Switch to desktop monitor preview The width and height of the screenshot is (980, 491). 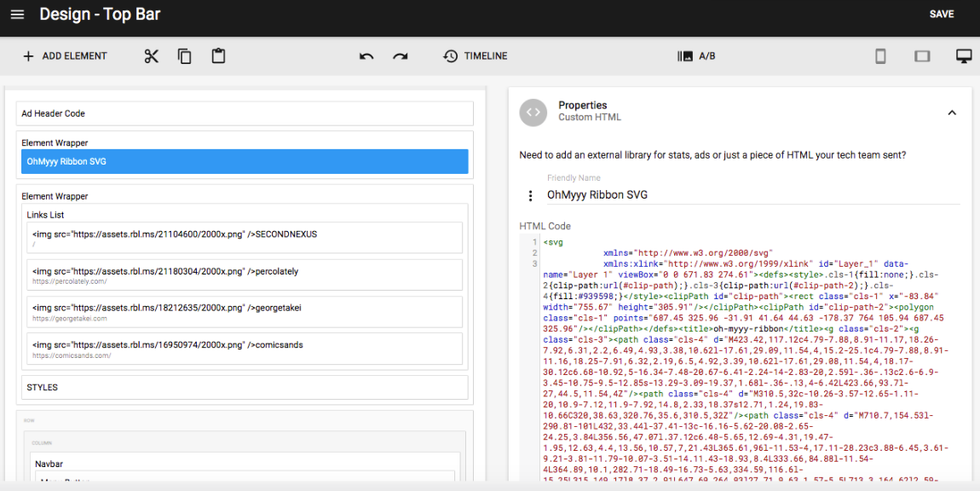coord(963,56)
